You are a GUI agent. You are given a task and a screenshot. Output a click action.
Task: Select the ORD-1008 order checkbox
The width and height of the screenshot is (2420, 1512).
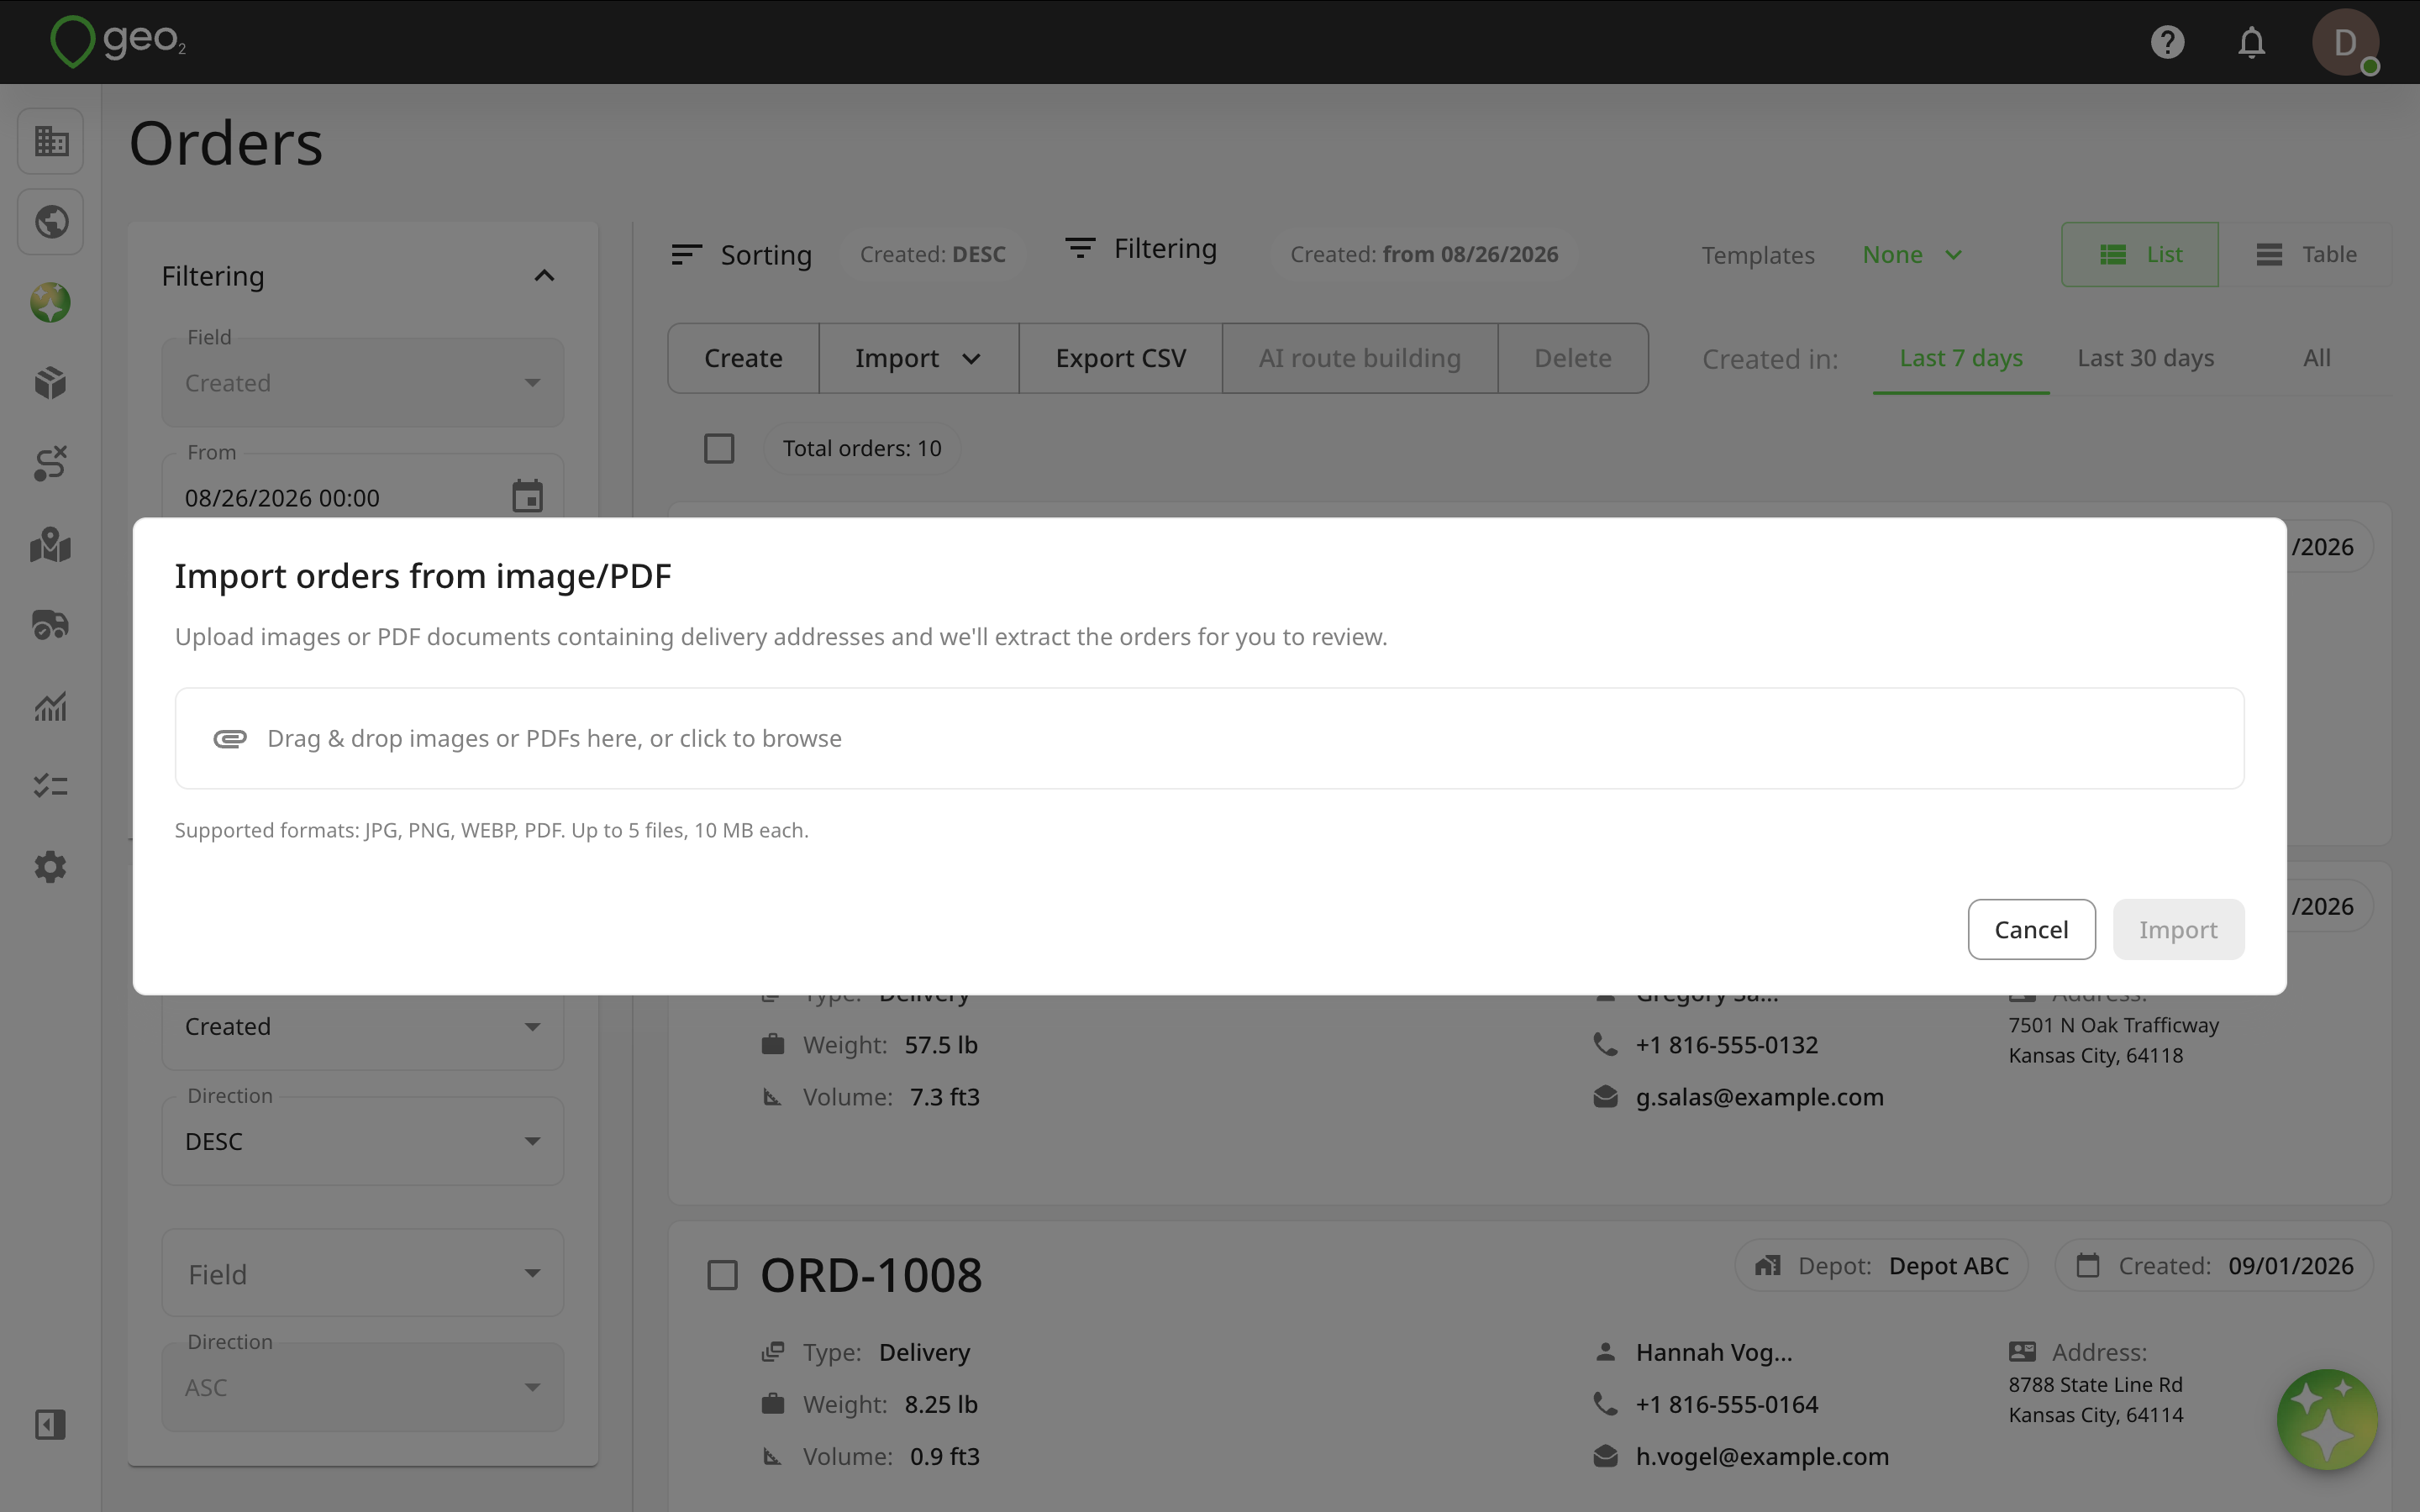click(x=723, y=1275)
